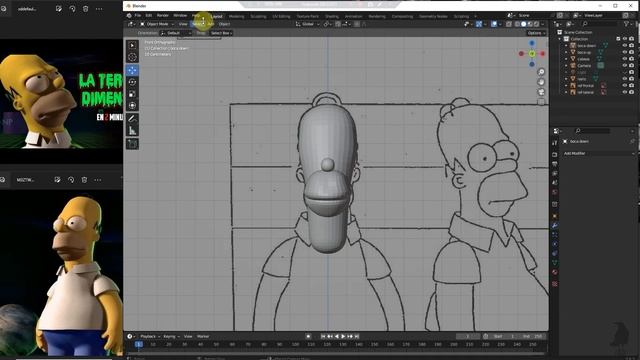Select the Annotate tool
640x360 pixels.
pos(132,119)
